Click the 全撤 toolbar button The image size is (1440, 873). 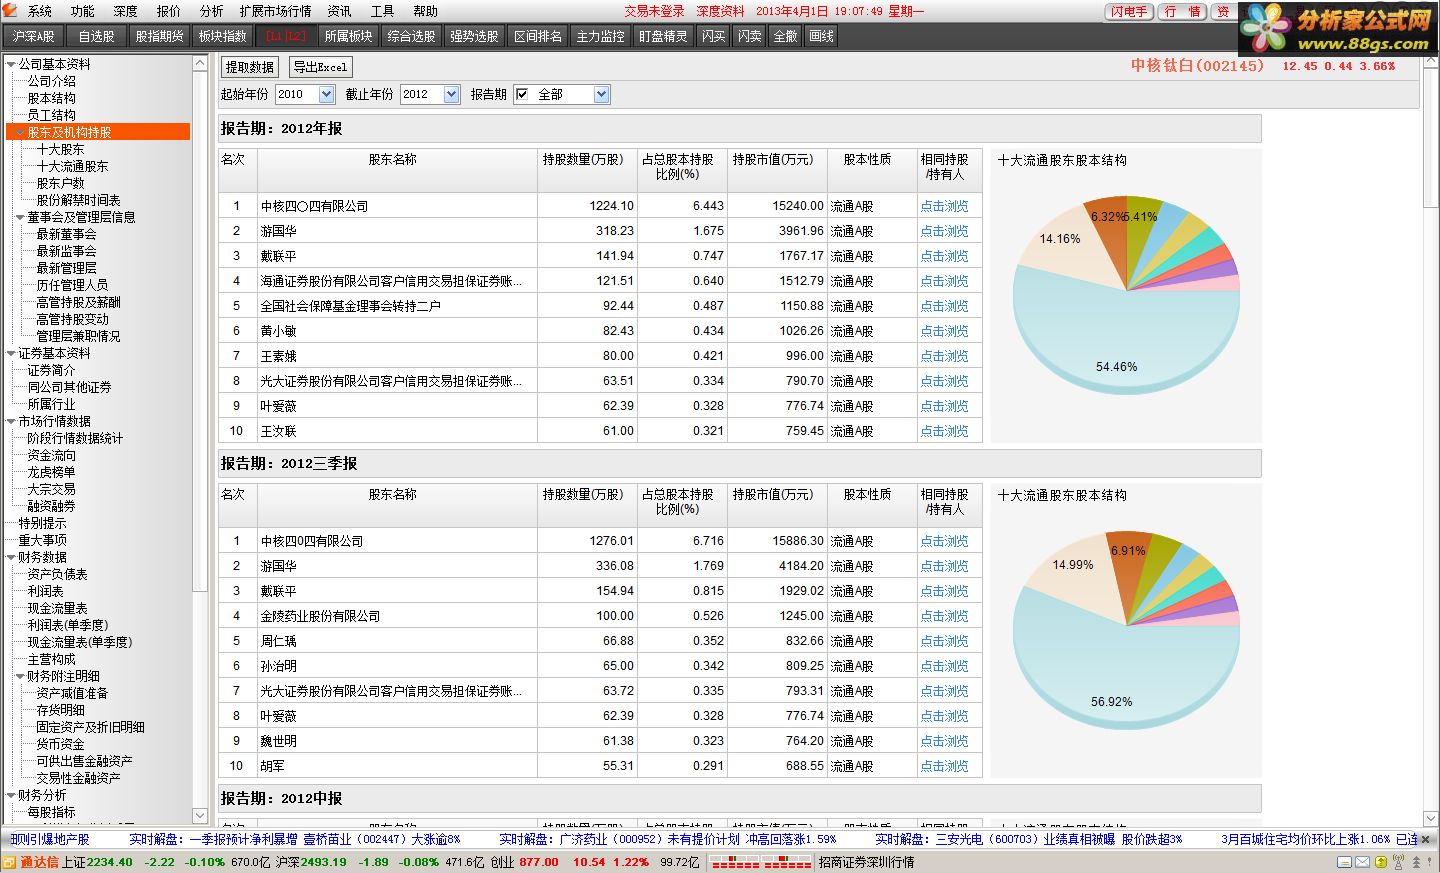[x=786, y=36]
